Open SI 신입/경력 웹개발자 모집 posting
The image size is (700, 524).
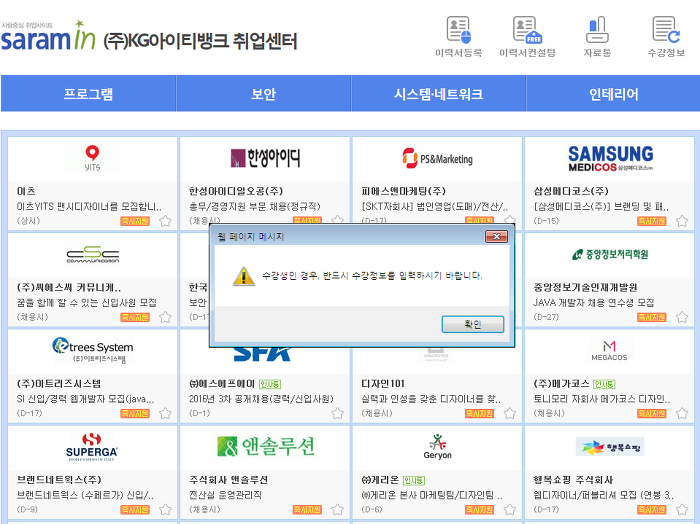coord(85,399)
